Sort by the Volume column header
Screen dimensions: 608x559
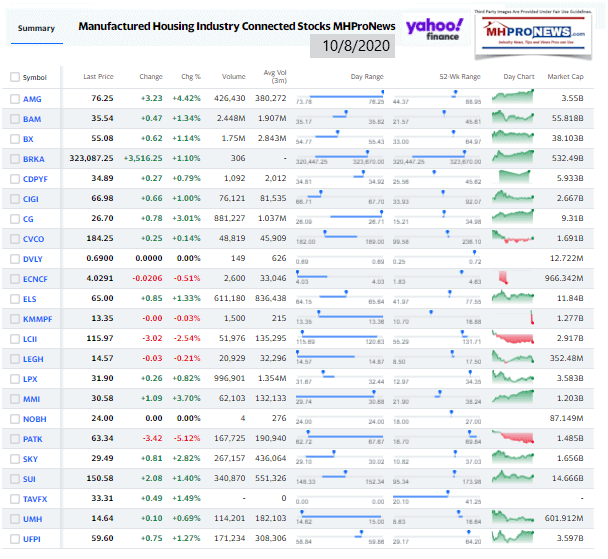232,77
